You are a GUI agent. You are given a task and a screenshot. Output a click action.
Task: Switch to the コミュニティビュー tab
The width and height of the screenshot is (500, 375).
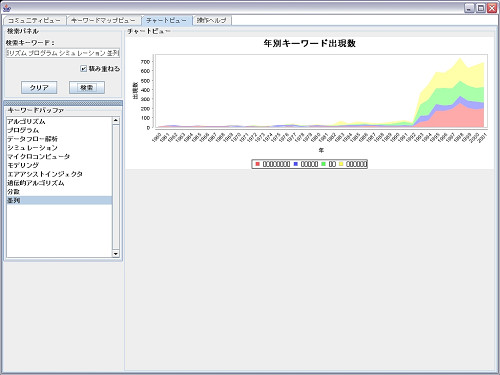point(34,20)
